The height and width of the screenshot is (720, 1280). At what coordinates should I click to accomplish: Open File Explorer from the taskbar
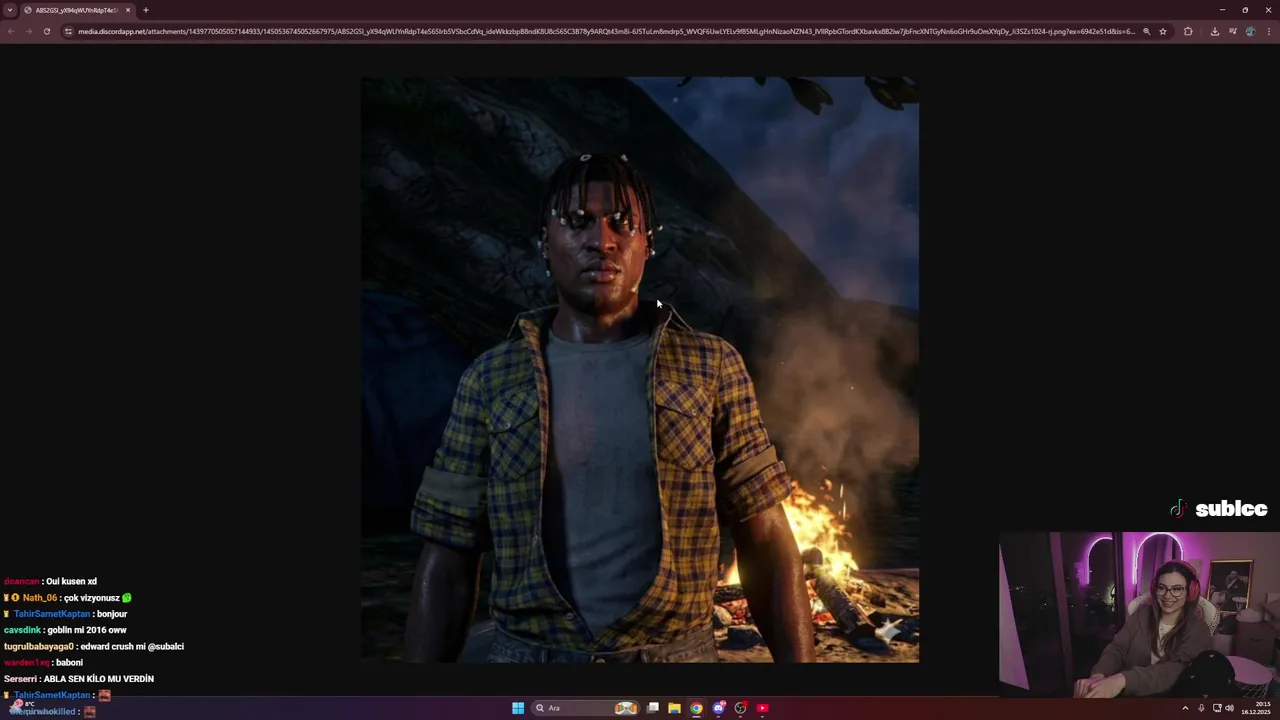pyautogui.click(x=674, y=708)
